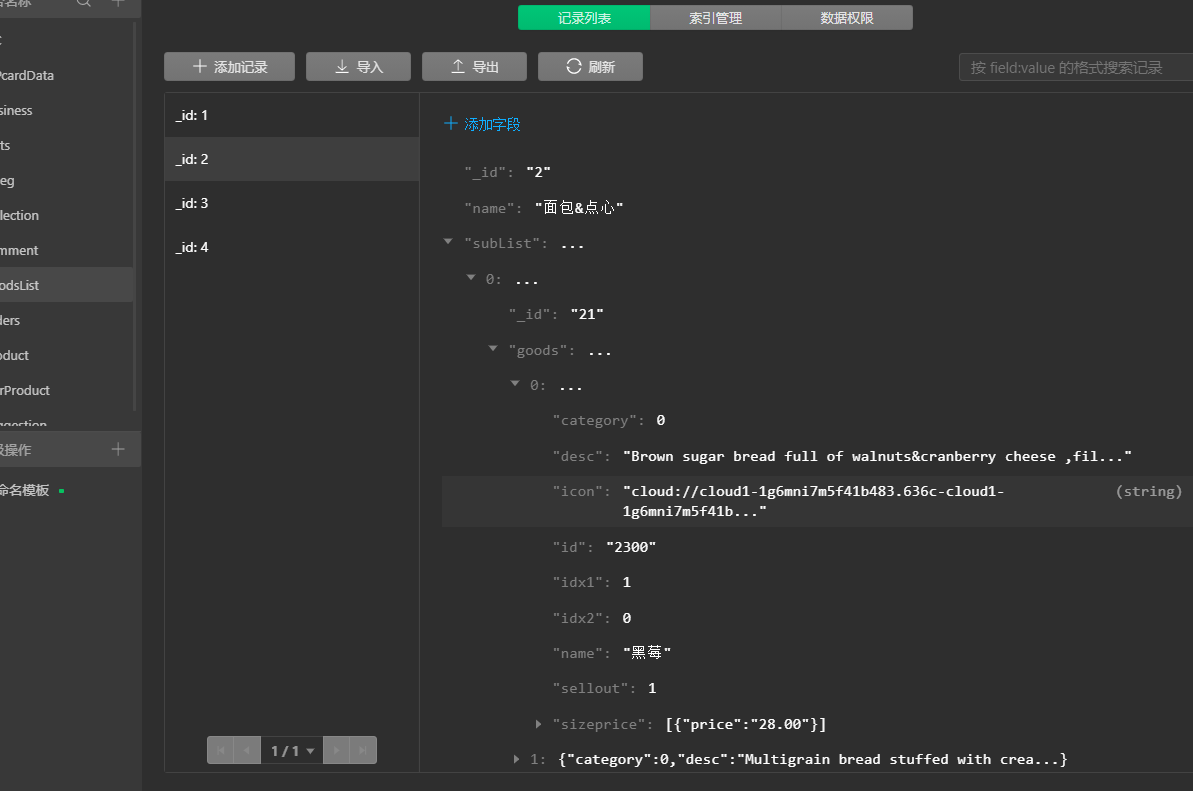Click the plus icon in collection header
The image size is (1193, 791).
[x=118, y=3]
